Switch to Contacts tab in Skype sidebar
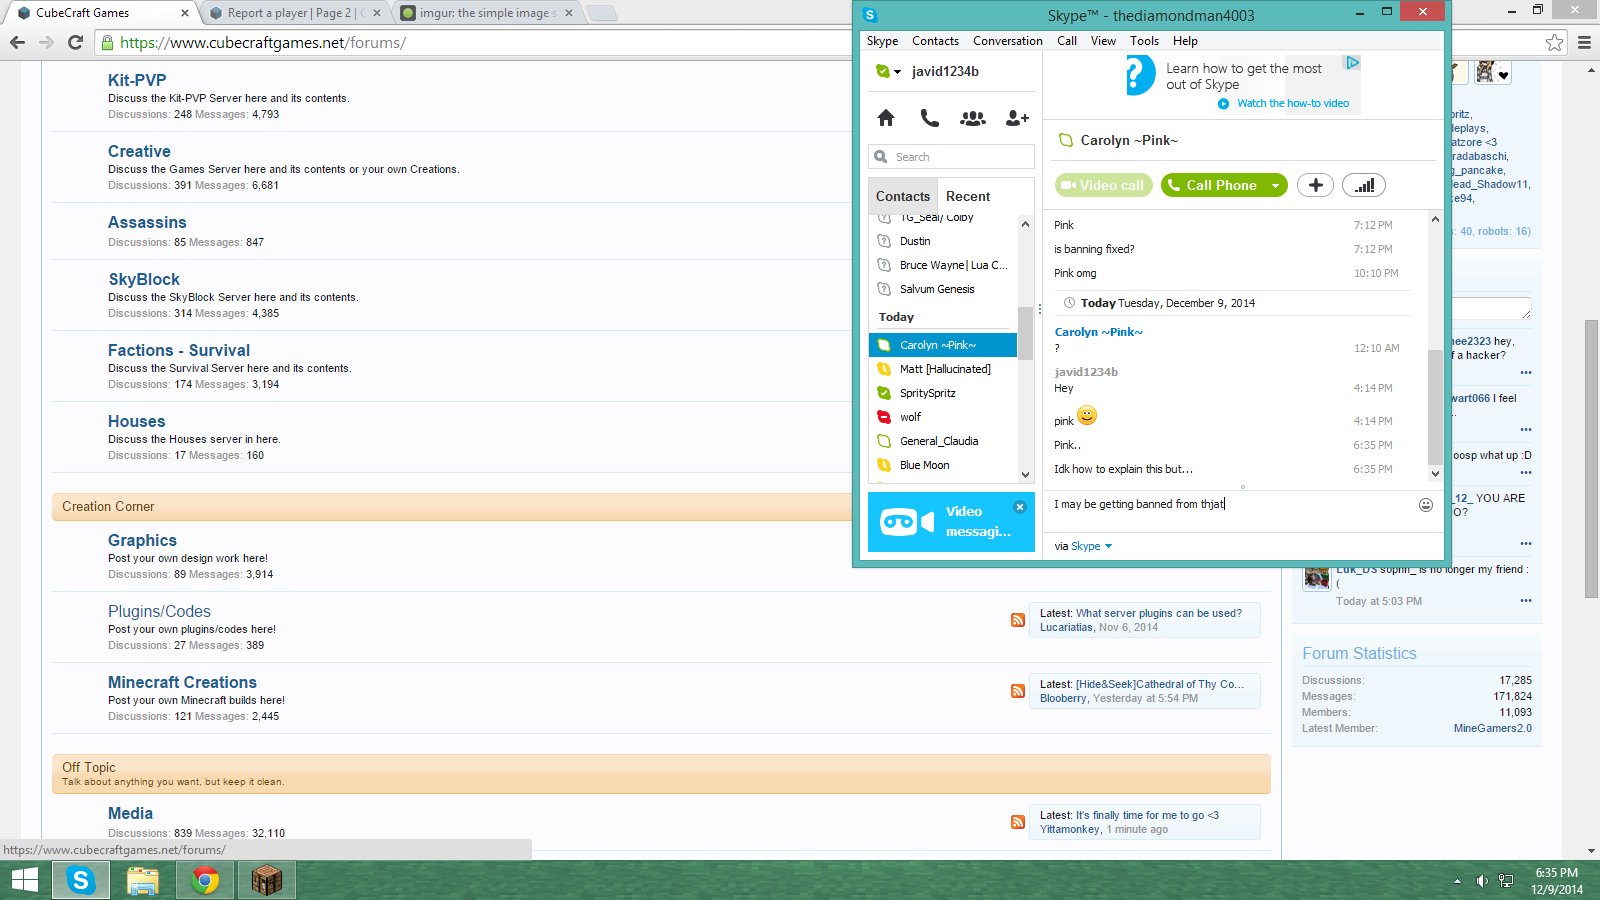This screenshot has height=900, width=1600. (x=903, y=197)
